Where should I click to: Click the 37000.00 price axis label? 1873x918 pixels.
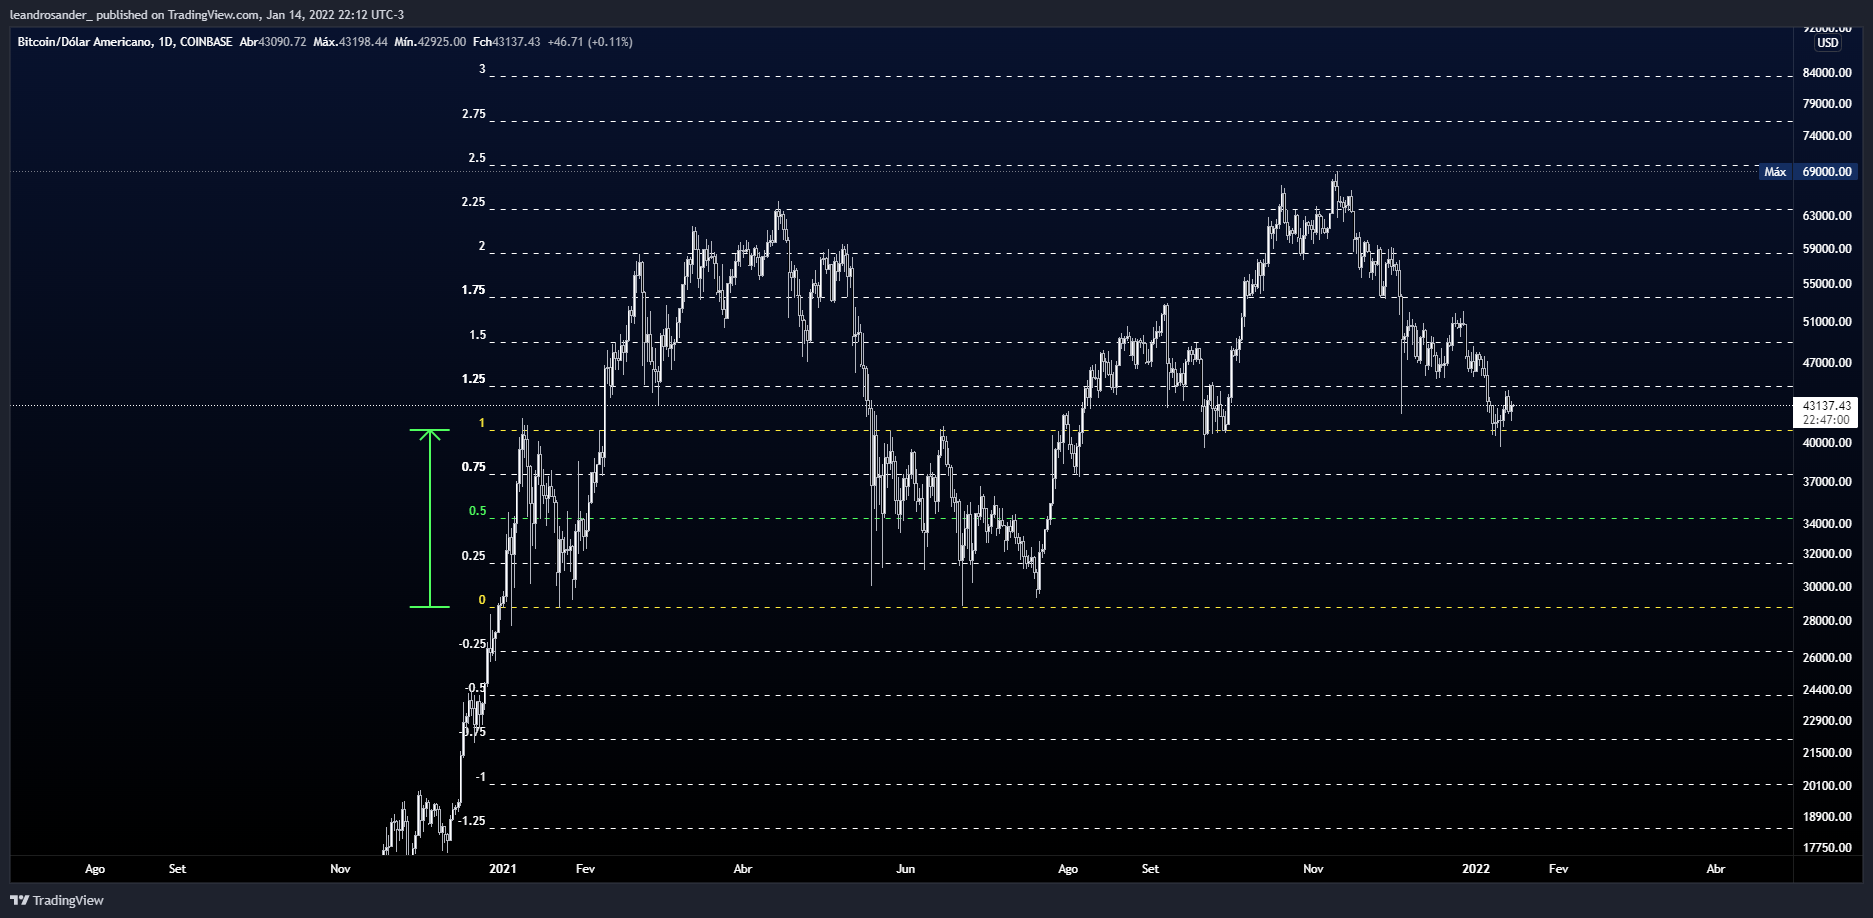(x=1827, y=482)
